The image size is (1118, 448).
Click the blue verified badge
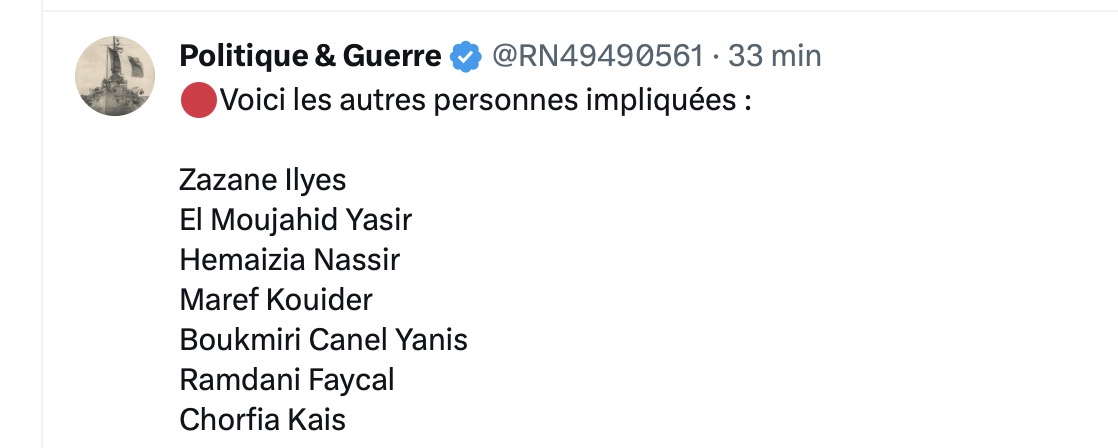pos(465,57)
